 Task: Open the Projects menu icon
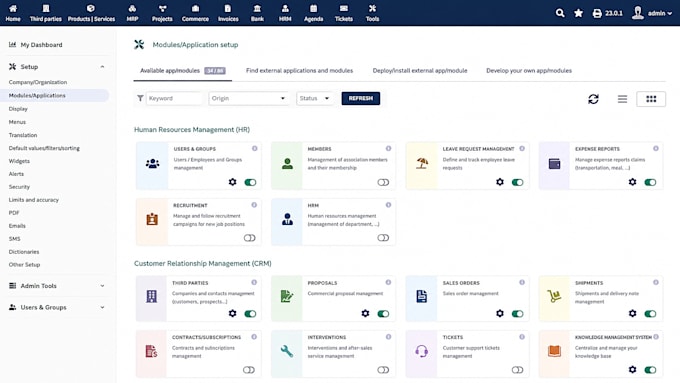coord(162,9)
